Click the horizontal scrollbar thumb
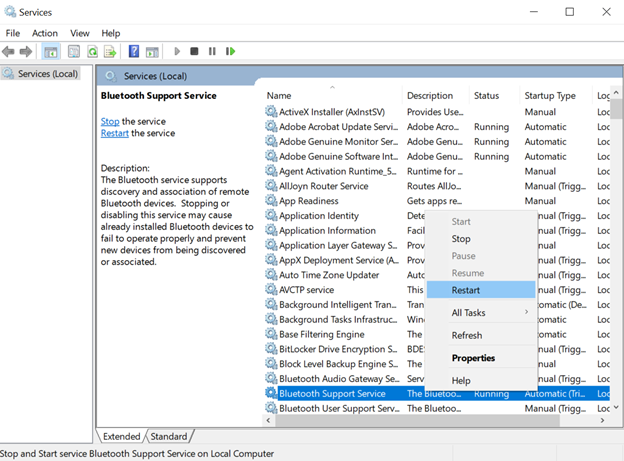This screenshot has height=461, width=624. (x=417, y=420)
